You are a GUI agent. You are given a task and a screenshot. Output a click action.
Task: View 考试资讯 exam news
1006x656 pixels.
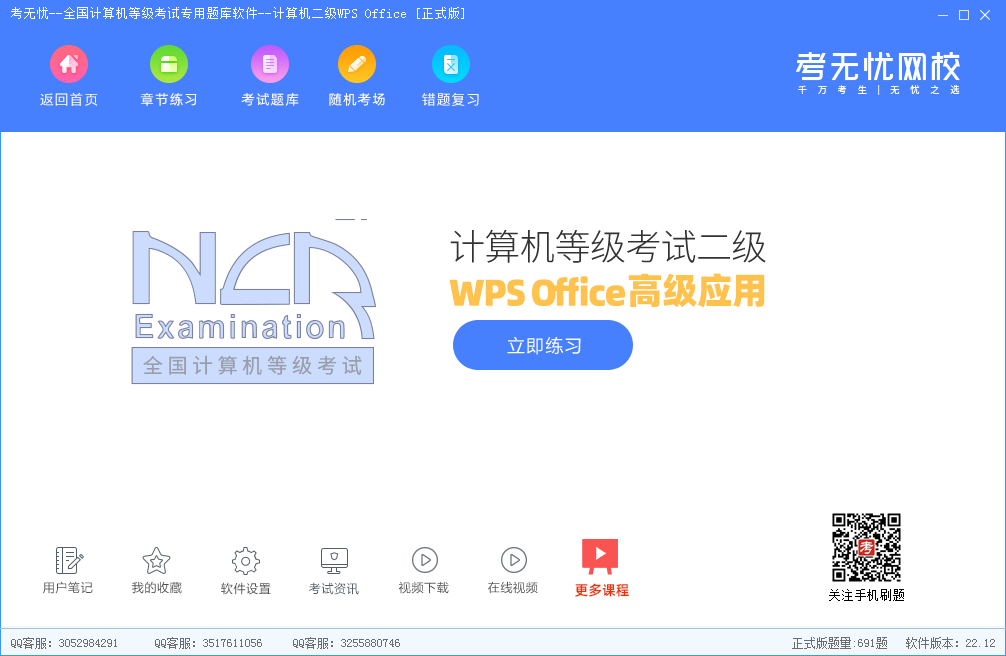(x=334, y=561)
